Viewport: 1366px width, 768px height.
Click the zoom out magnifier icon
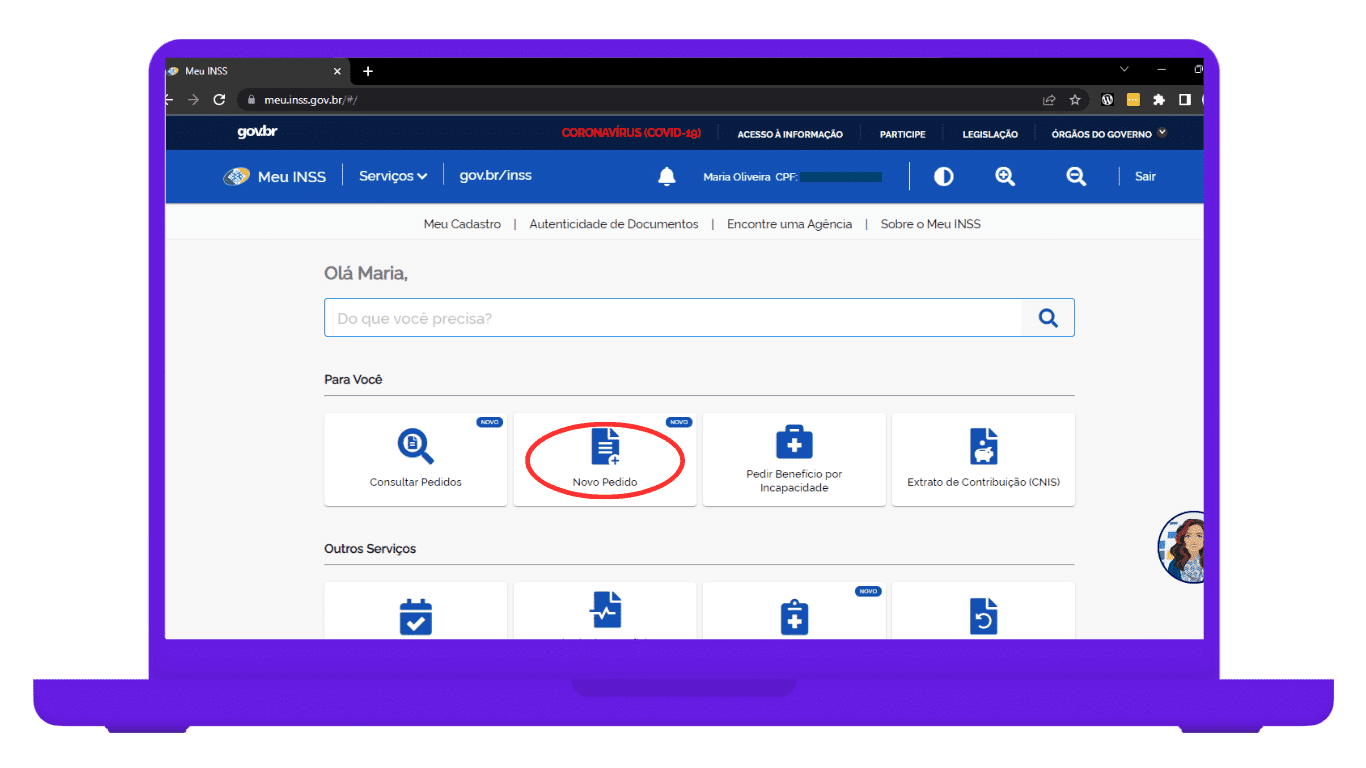click(x=1076, y=177)
